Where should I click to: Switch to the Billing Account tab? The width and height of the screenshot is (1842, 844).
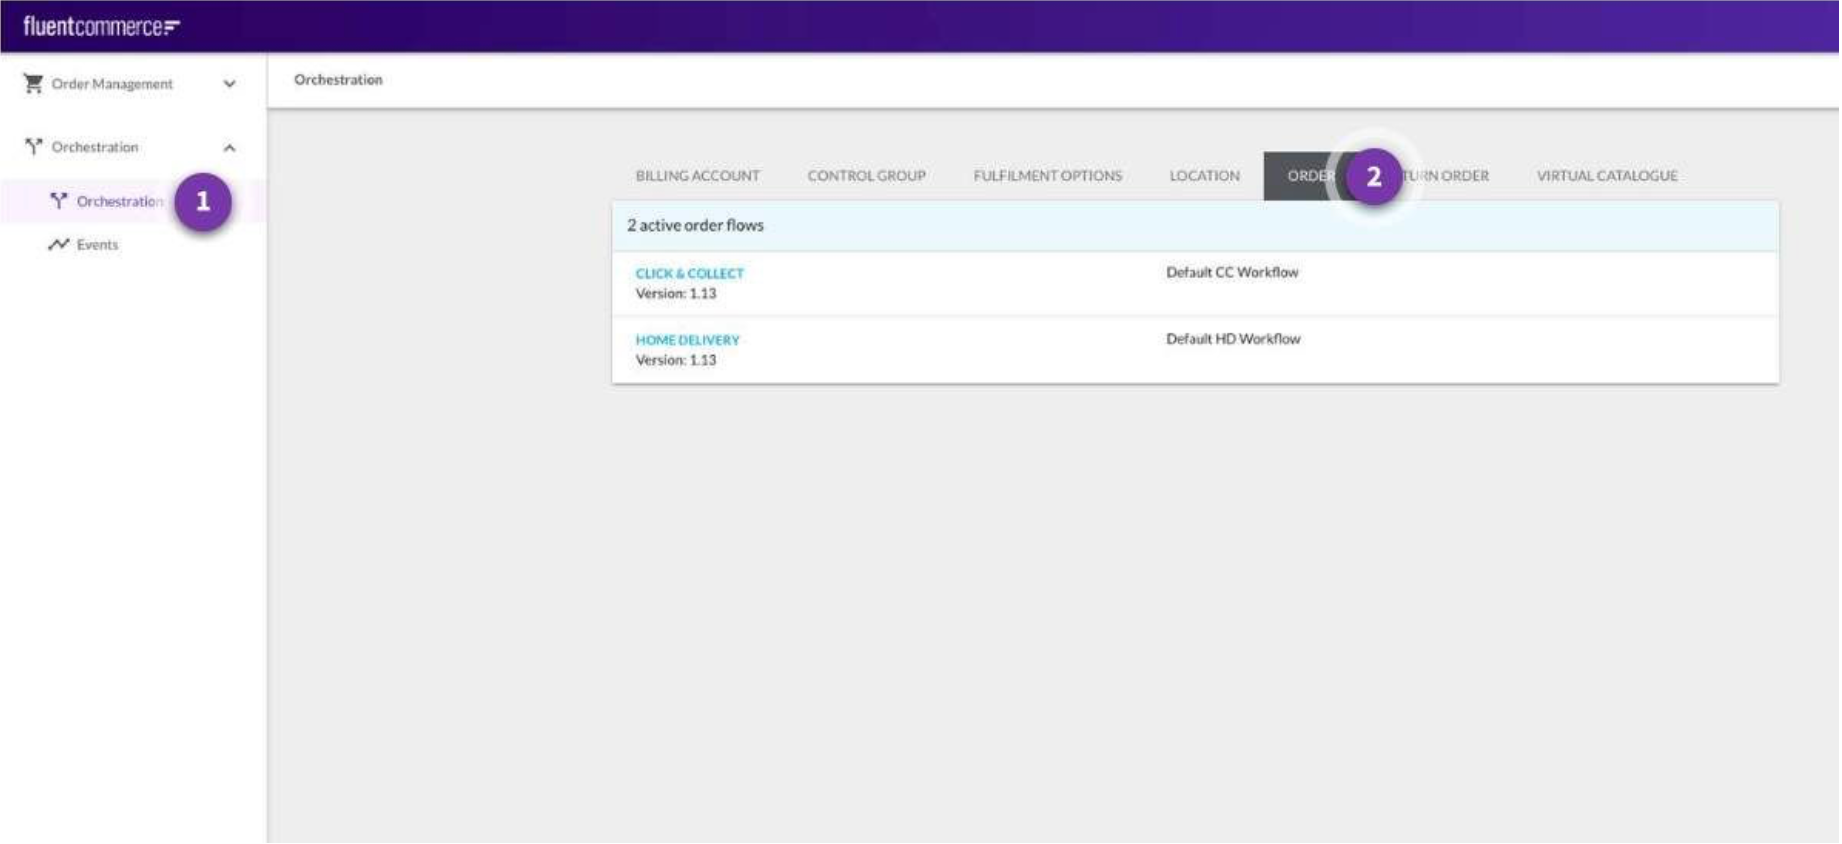697,176
